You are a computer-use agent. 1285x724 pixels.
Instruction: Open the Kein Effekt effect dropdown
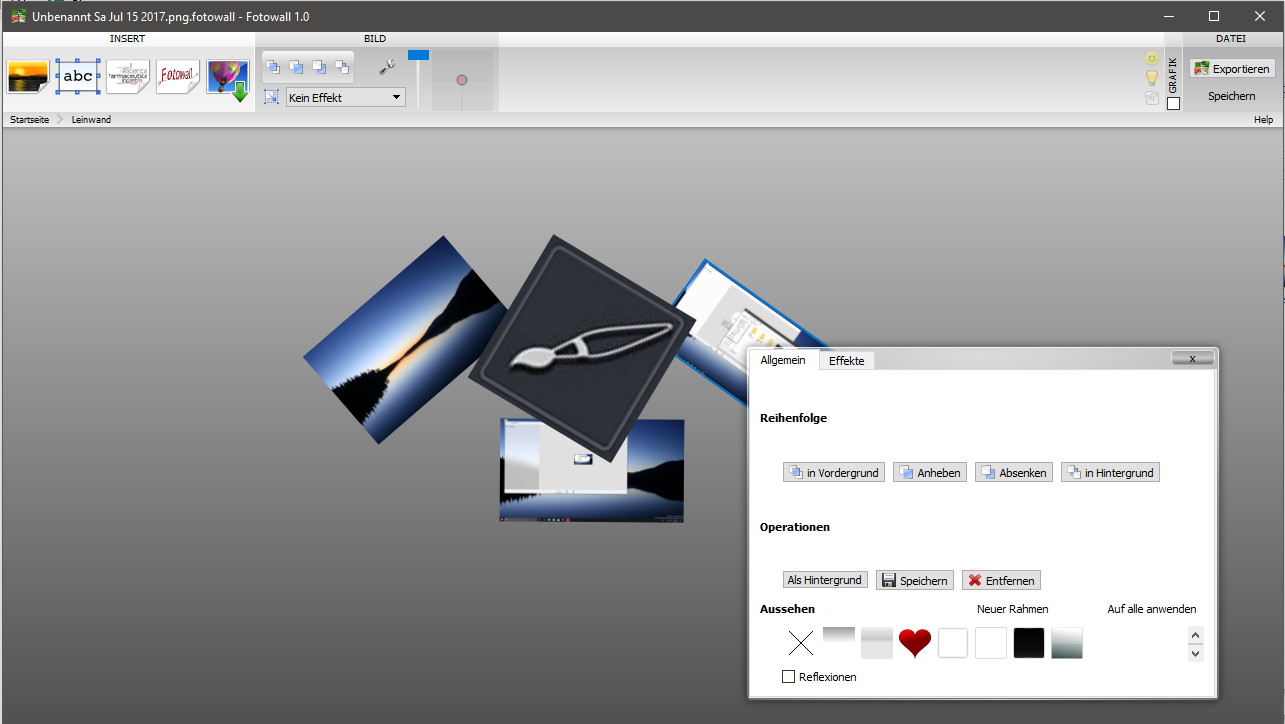click(345, 98)
